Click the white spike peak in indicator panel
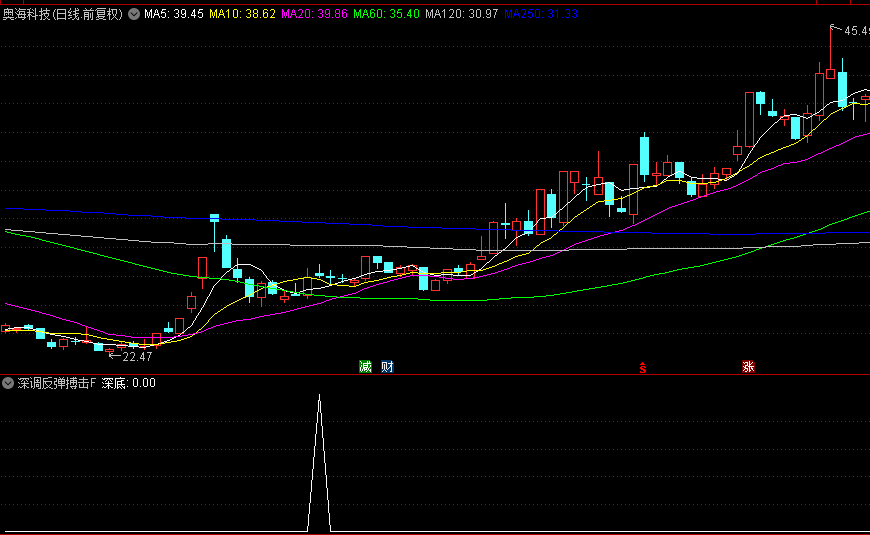Image resolution: width=870 pixels, height=535 pixels. coord(320,396)
